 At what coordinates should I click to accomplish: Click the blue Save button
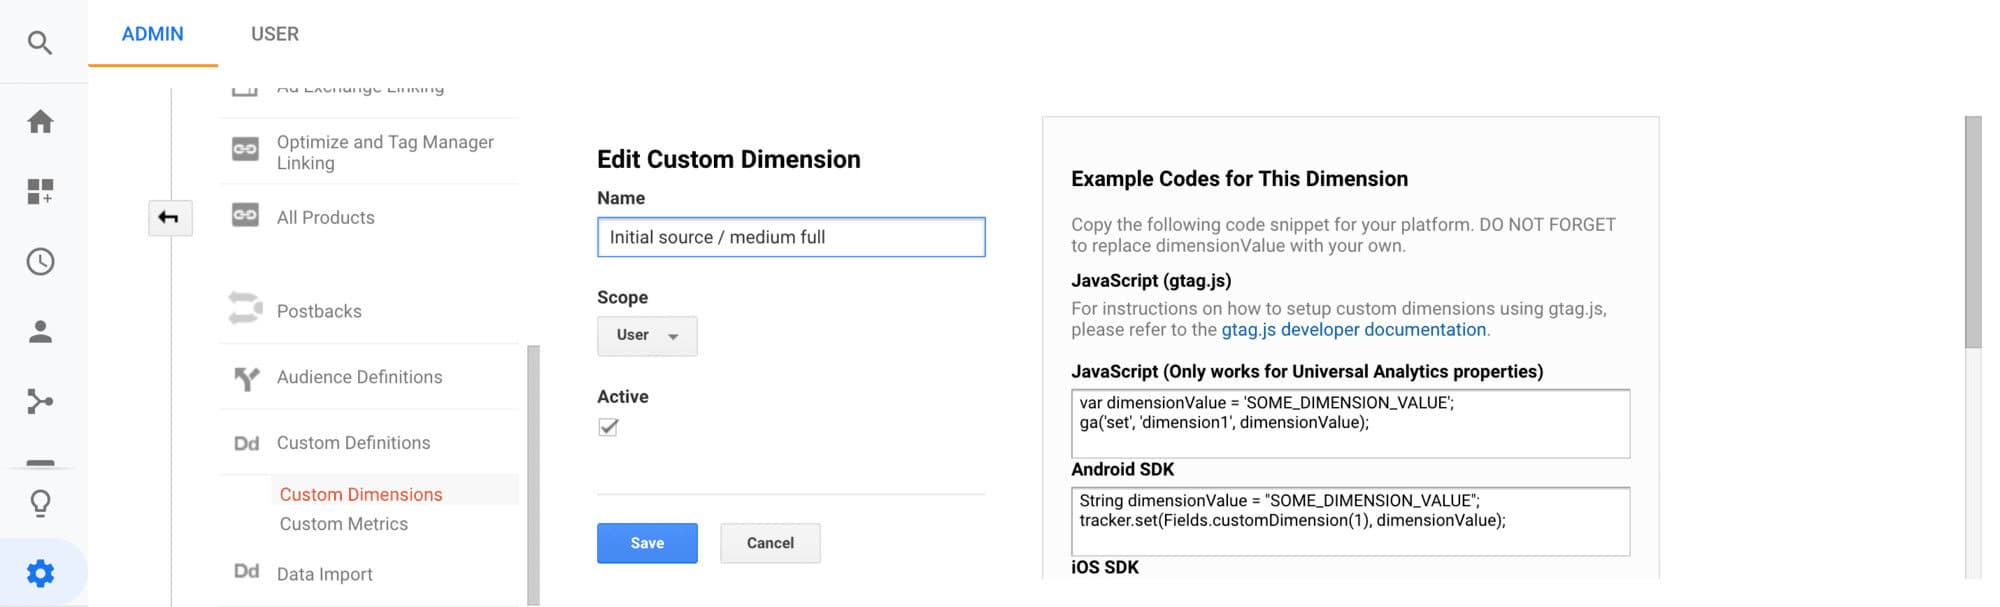[647, 543]
